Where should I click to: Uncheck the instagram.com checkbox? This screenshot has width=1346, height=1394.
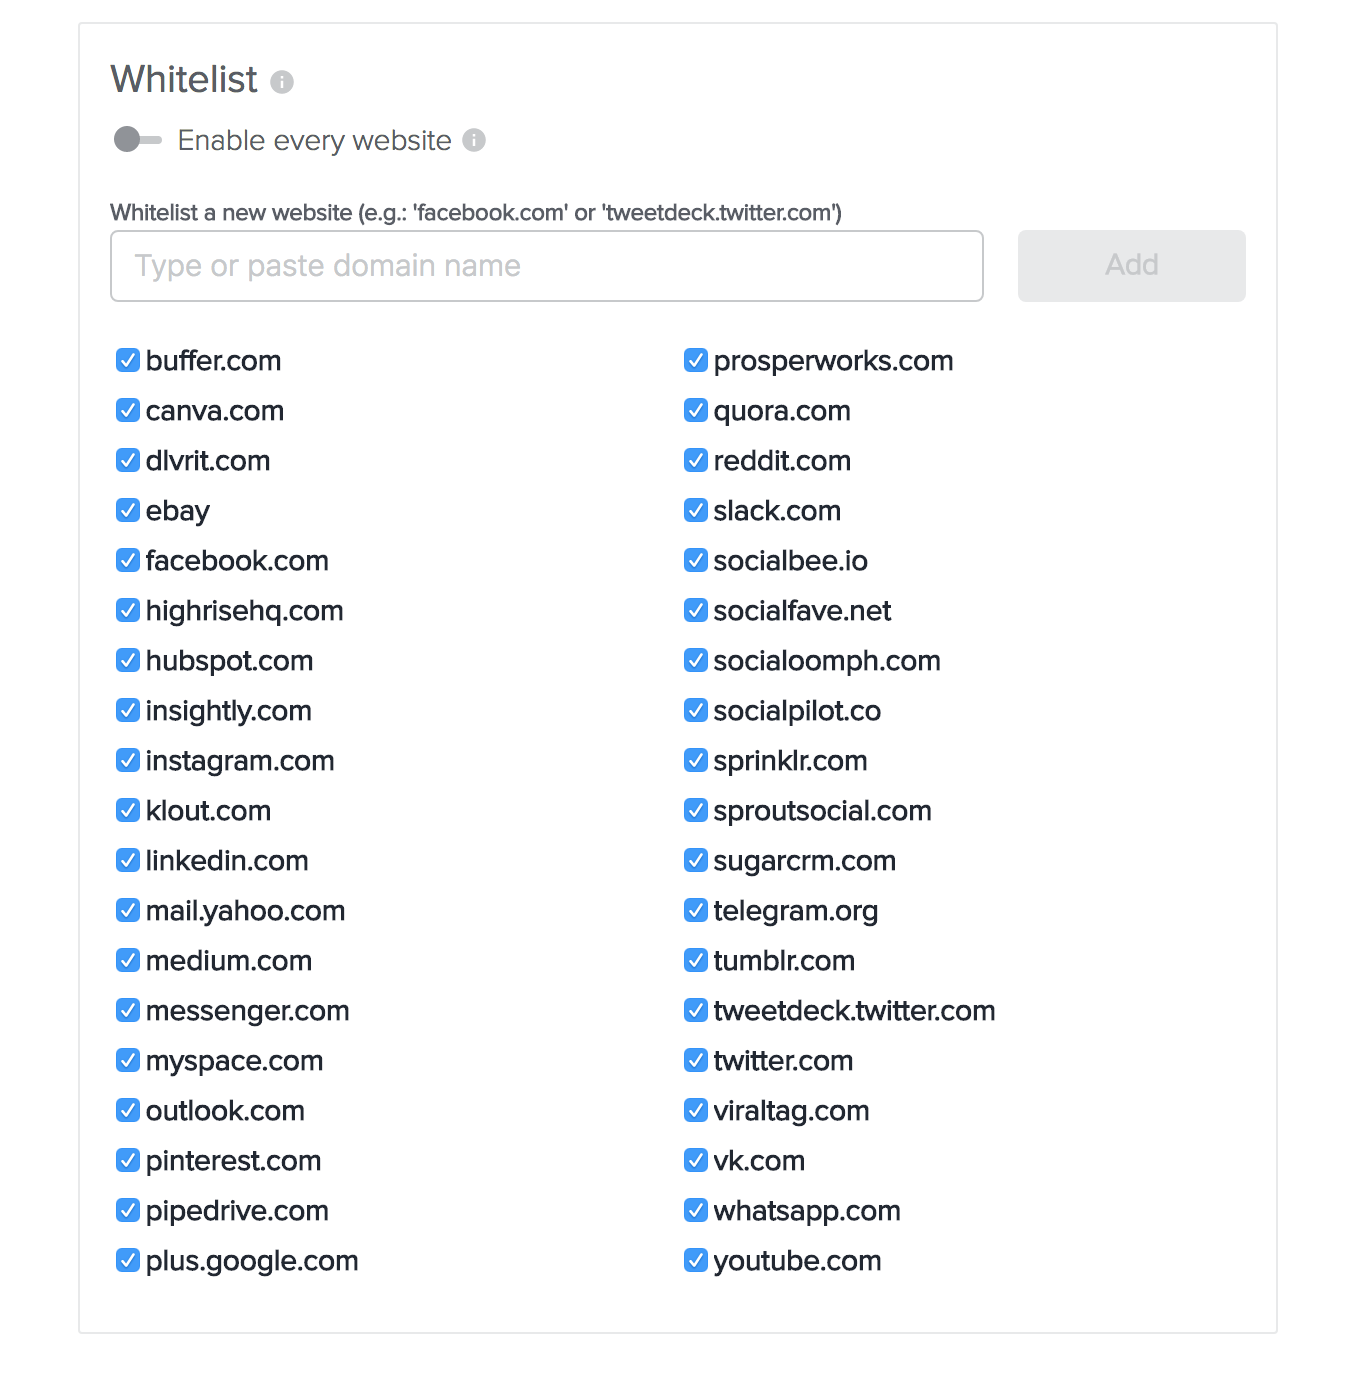(128, 760)
